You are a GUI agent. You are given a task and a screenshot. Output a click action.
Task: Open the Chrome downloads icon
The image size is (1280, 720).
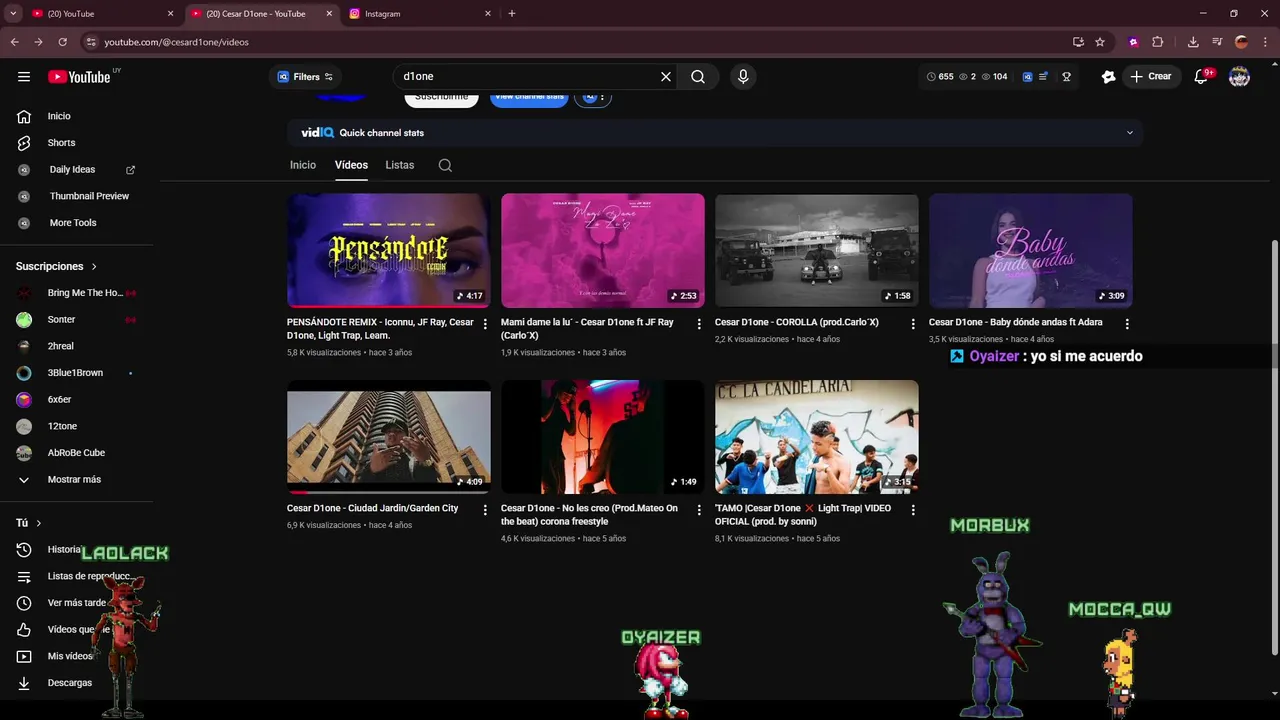1193,42
